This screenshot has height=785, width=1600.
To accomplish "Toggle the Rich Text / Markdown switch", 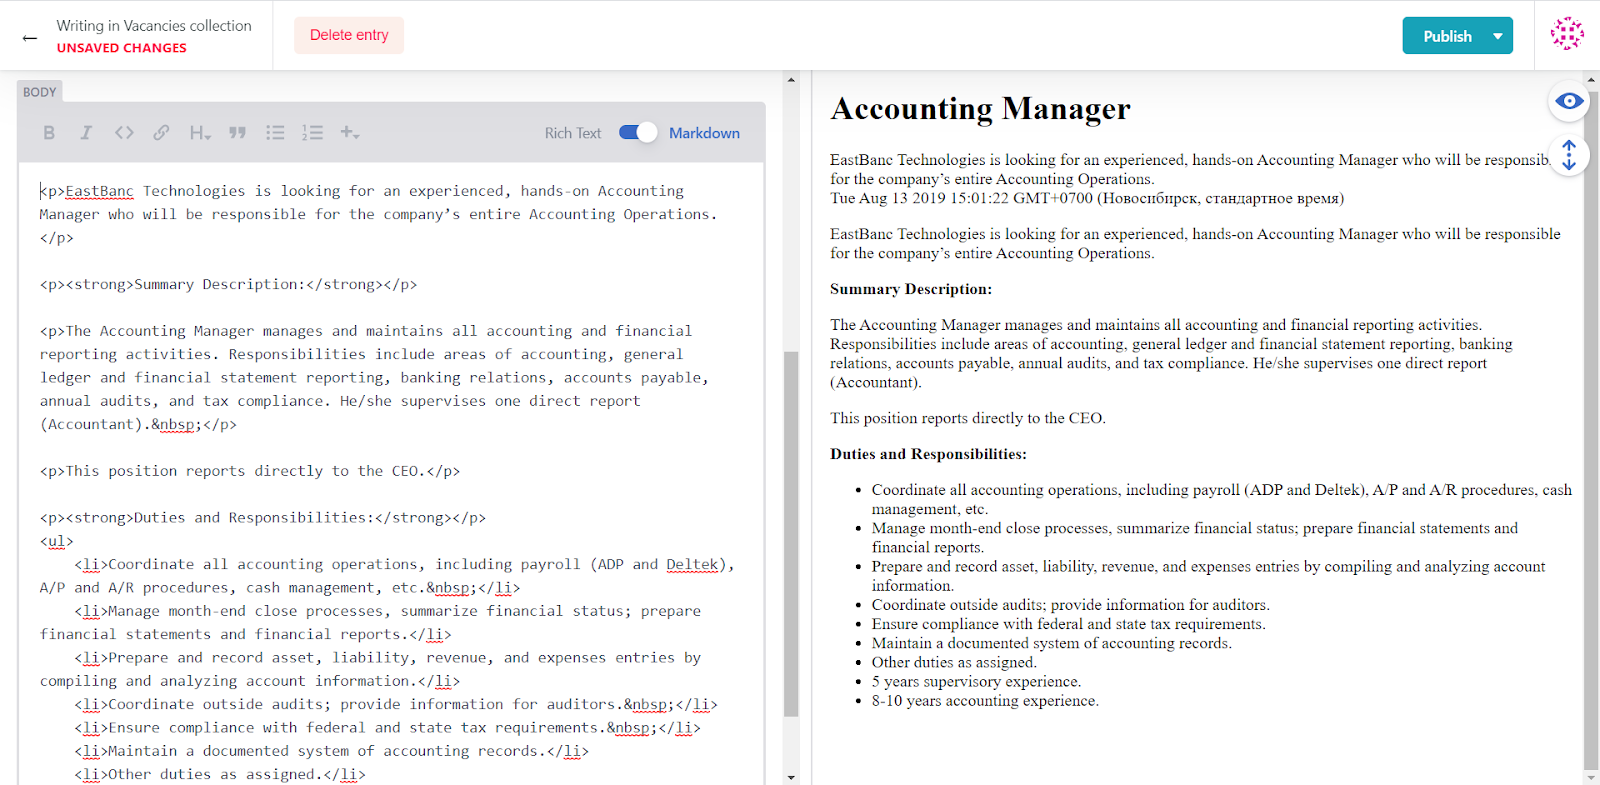I will 637,132.
